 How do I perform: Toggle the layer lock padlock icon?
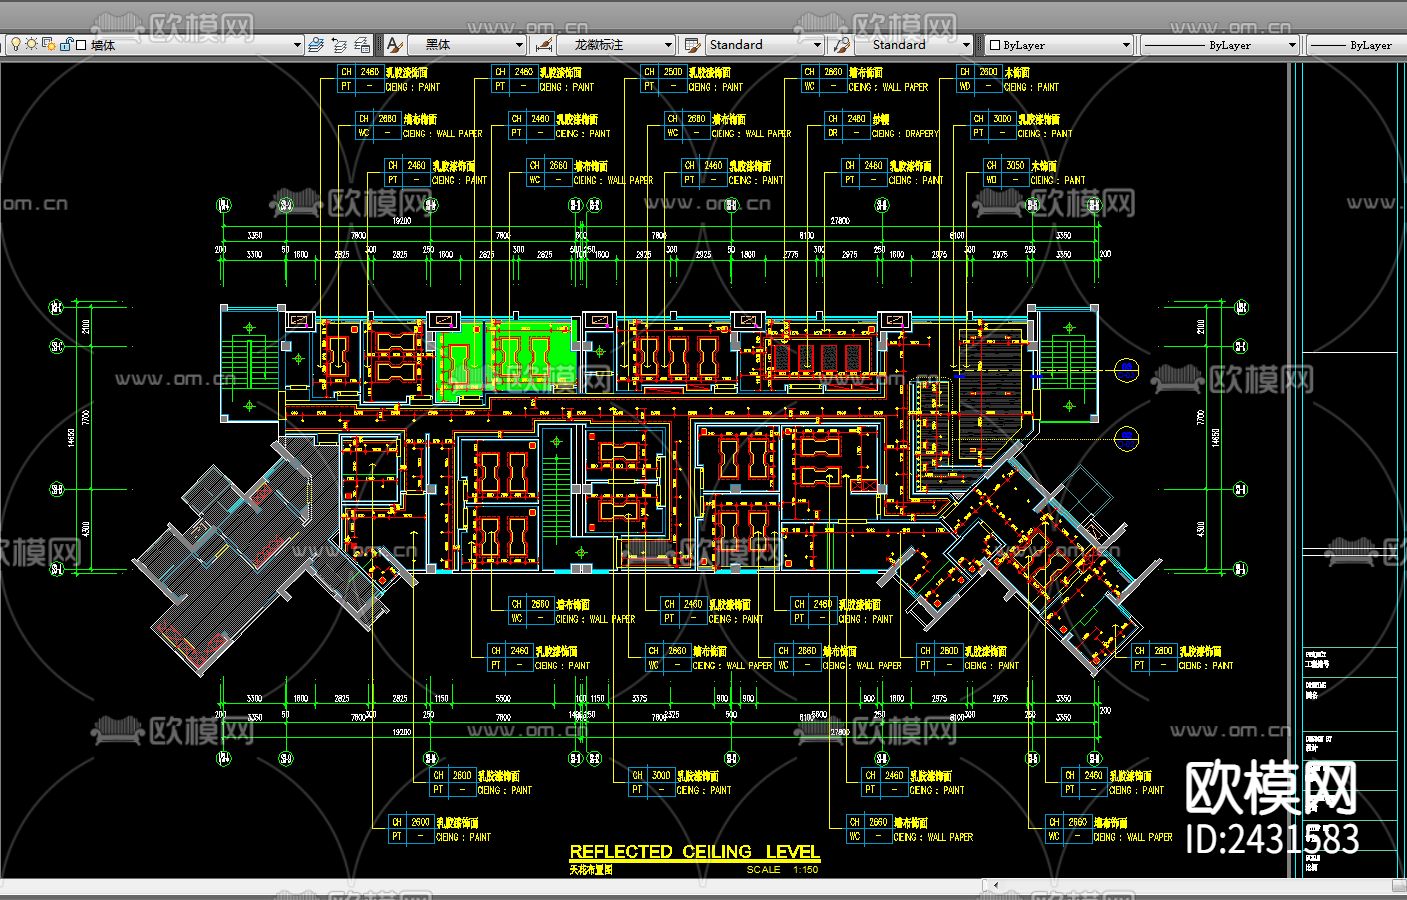pos(66,45)
